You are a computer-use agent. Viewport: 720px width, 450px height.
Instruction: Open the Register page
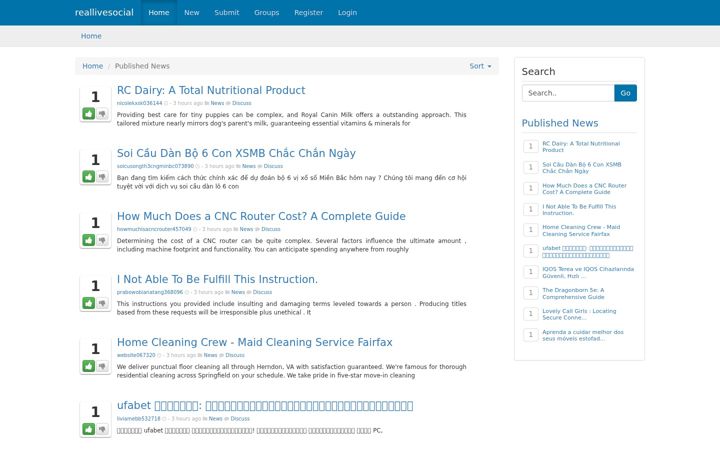[309, 12]
